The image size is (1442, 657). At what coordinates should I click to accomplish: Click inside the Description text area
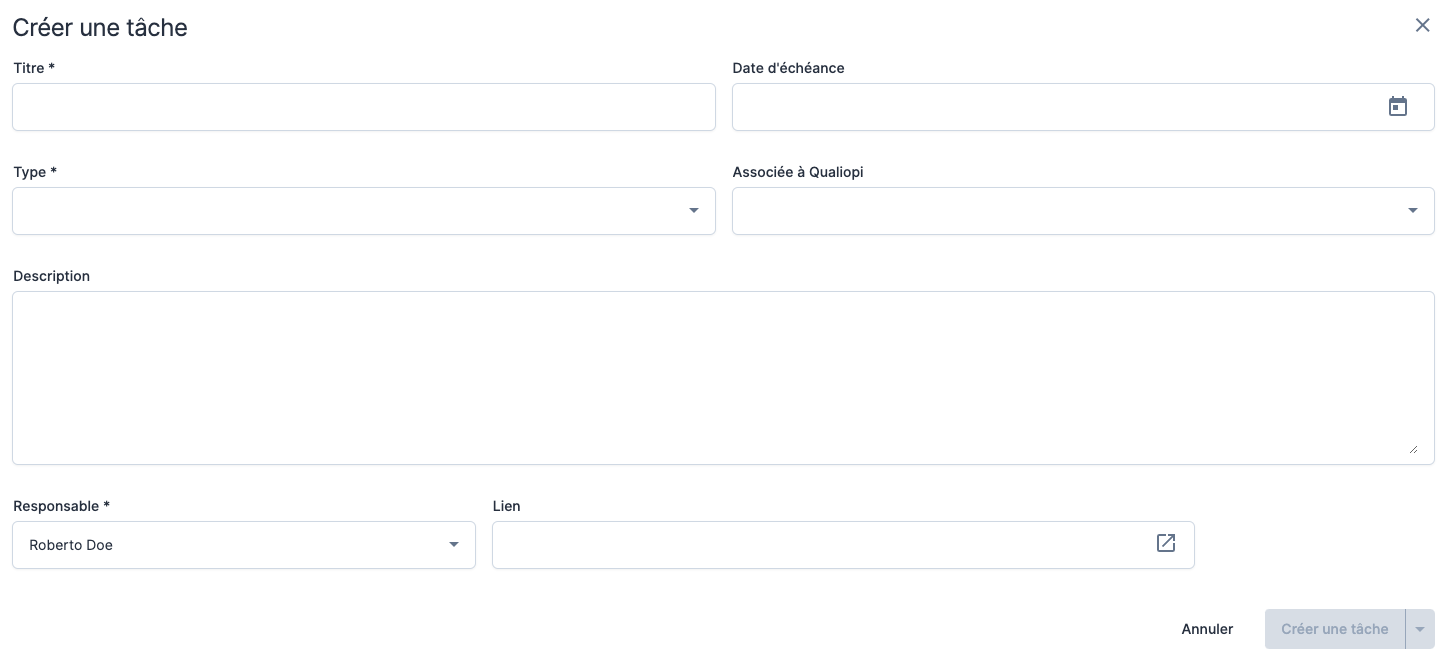pyautogui.click(x=722, y=377)
